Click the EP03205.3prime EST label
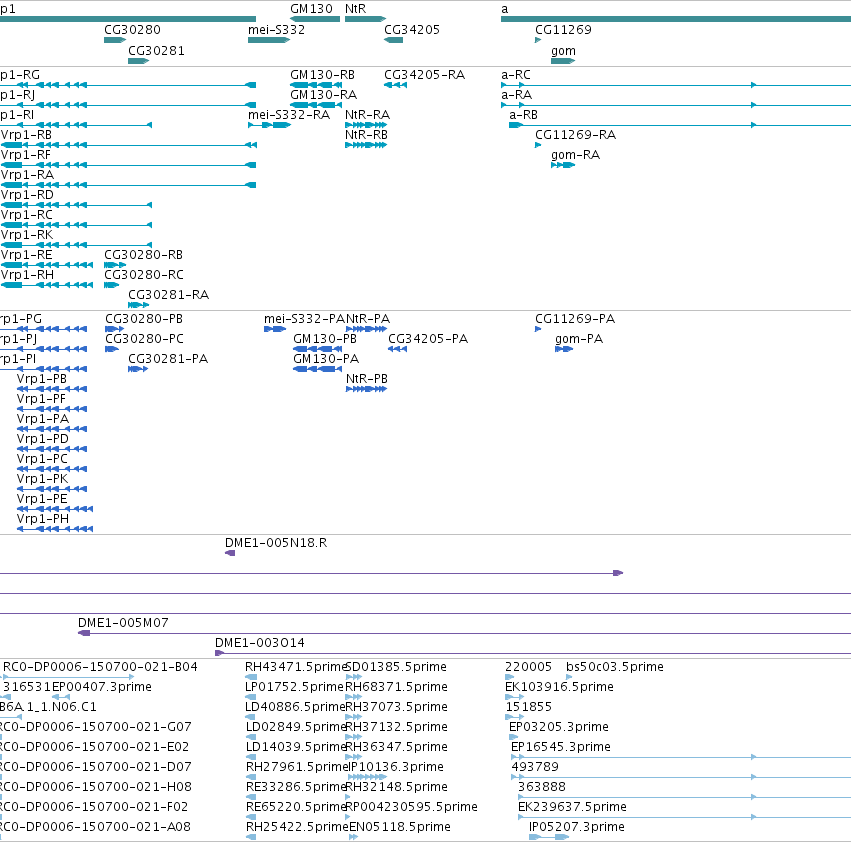The image size is (851, 842). click(x=559, y=727)
